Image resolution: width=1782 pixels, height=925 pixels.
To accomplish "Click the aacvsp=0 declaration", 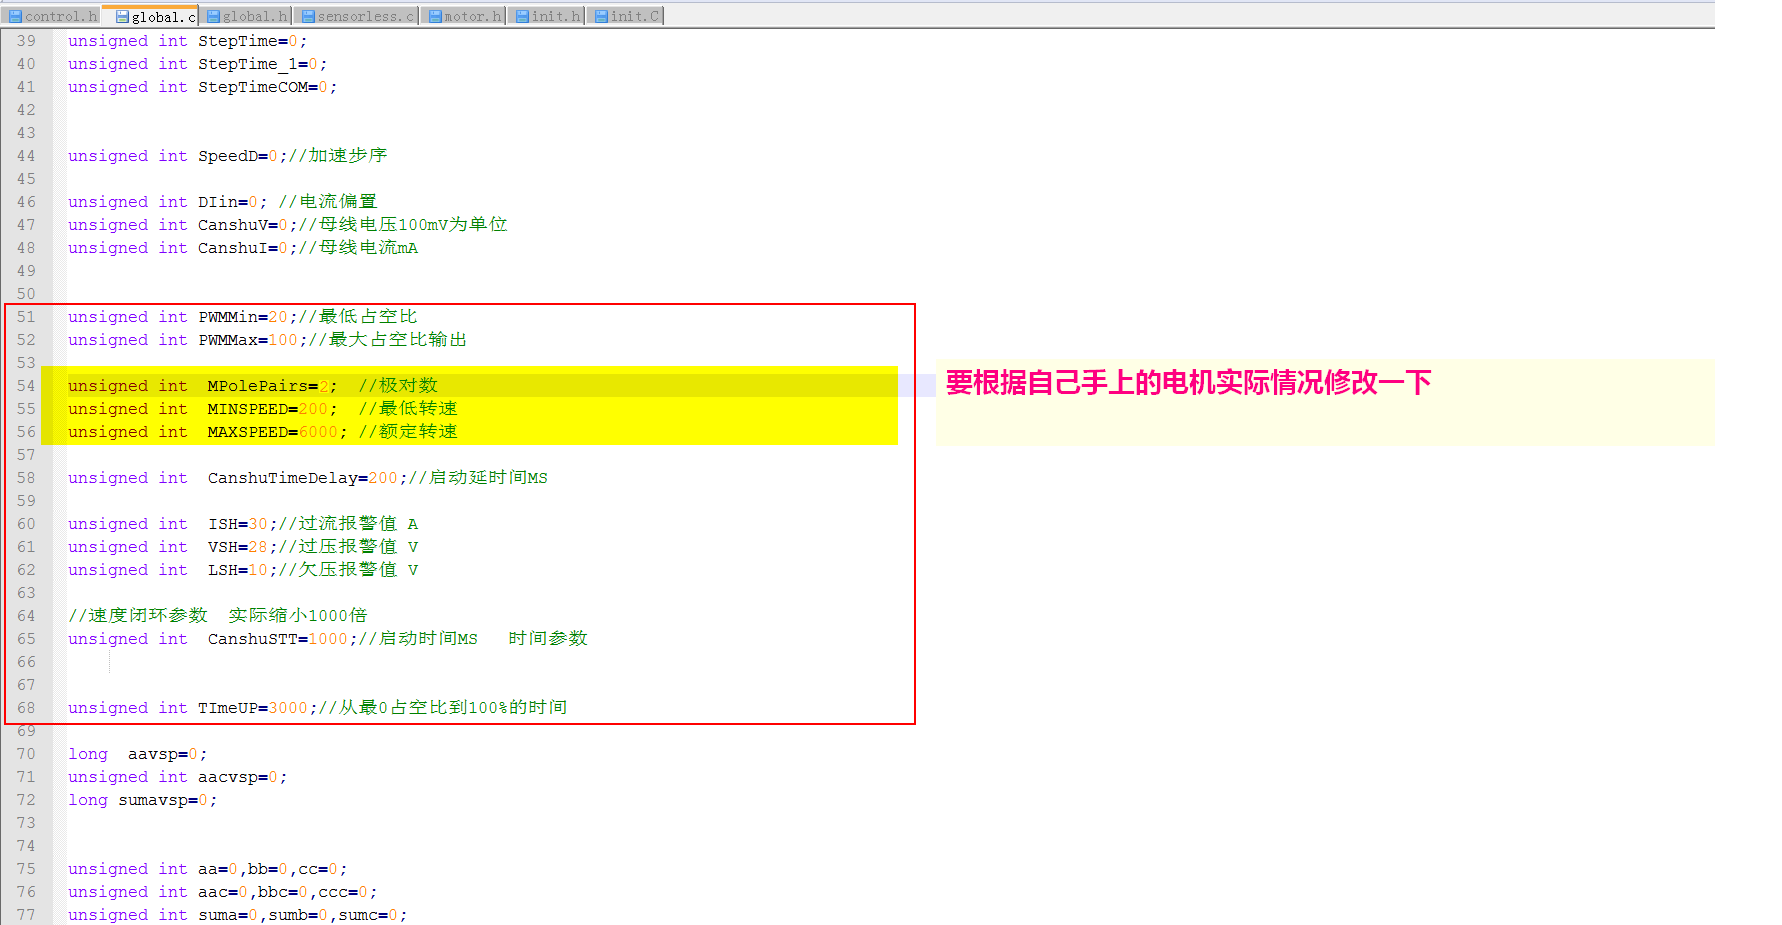I will (178, 777).
